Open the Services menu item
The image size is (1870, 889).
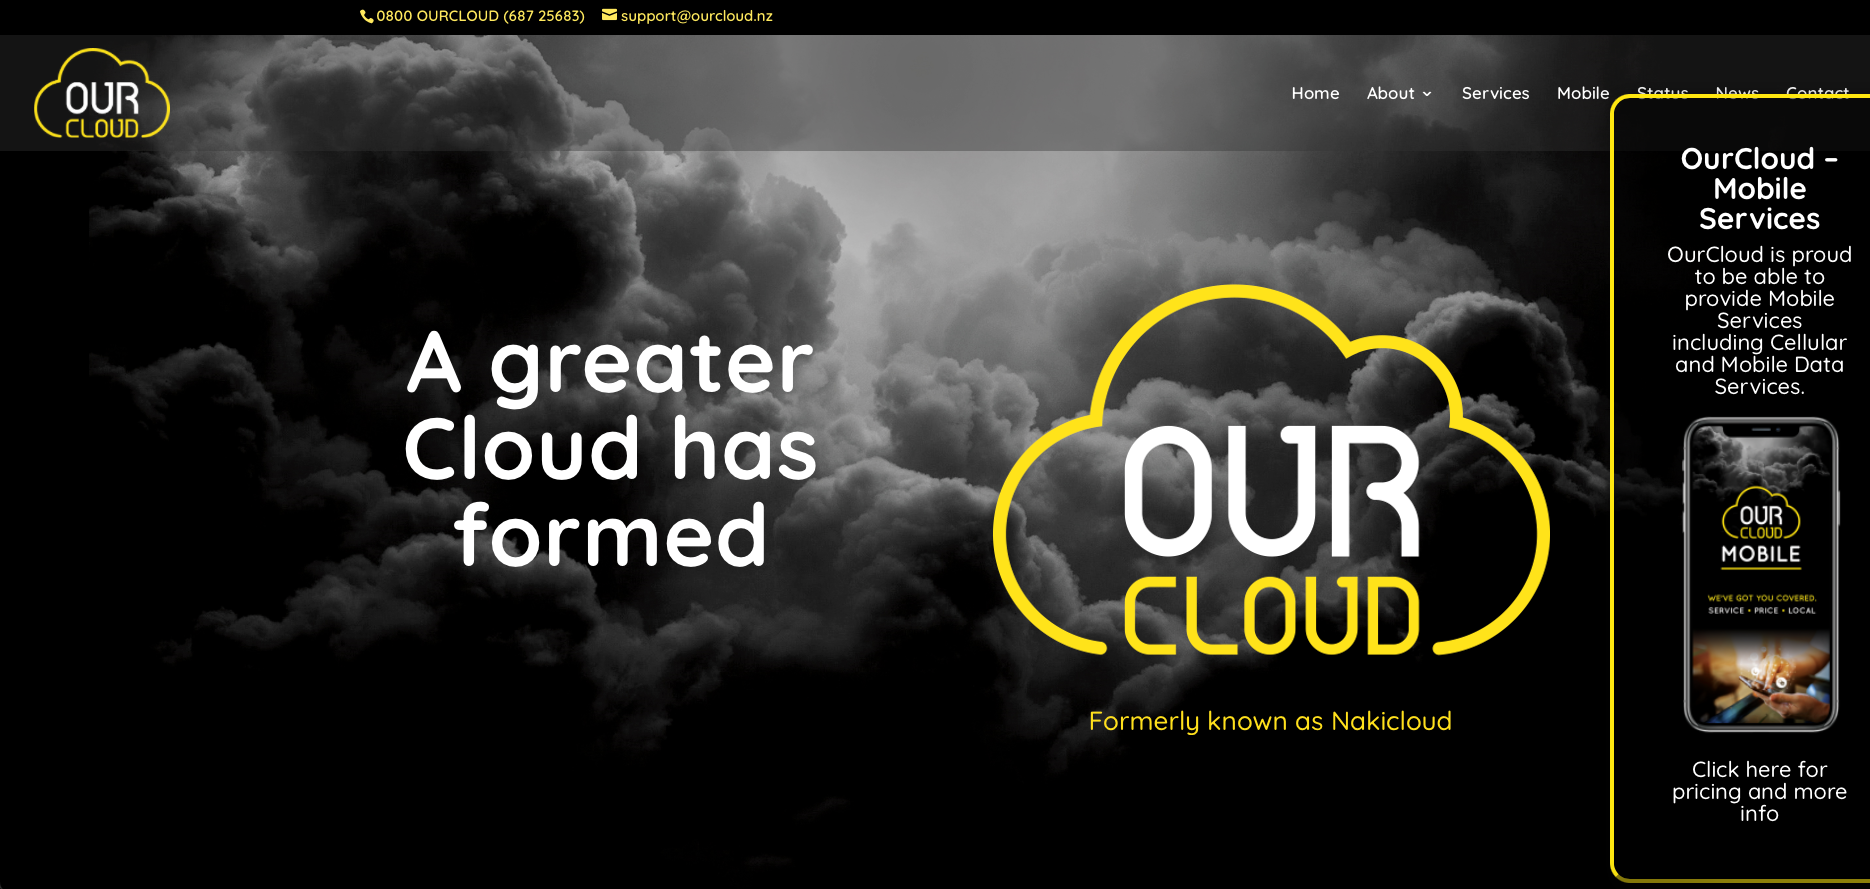(x=1495, y=93)
